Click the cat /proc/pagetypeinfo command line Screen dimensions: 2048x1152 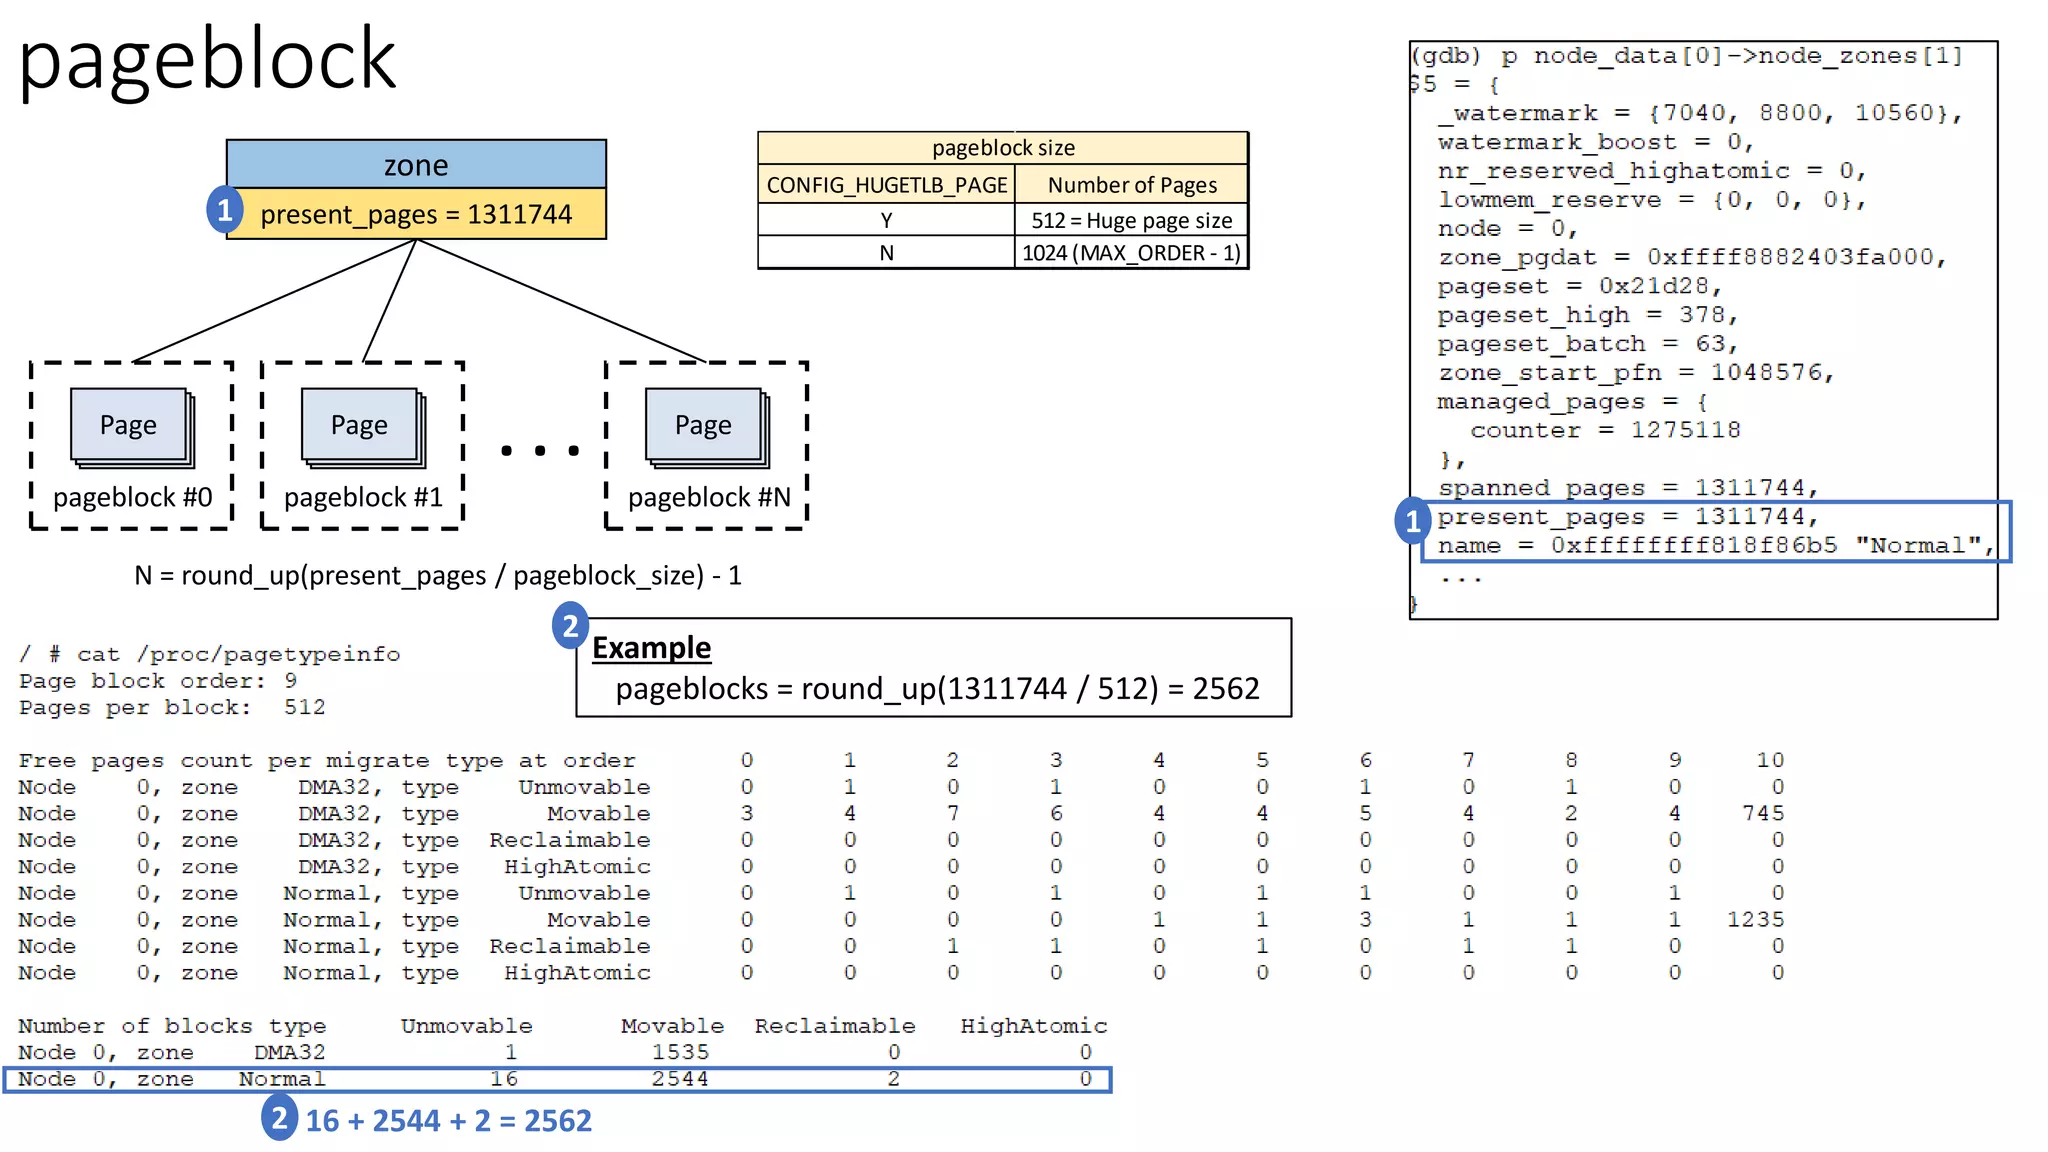pyautogui.click(x=209, y=654)
